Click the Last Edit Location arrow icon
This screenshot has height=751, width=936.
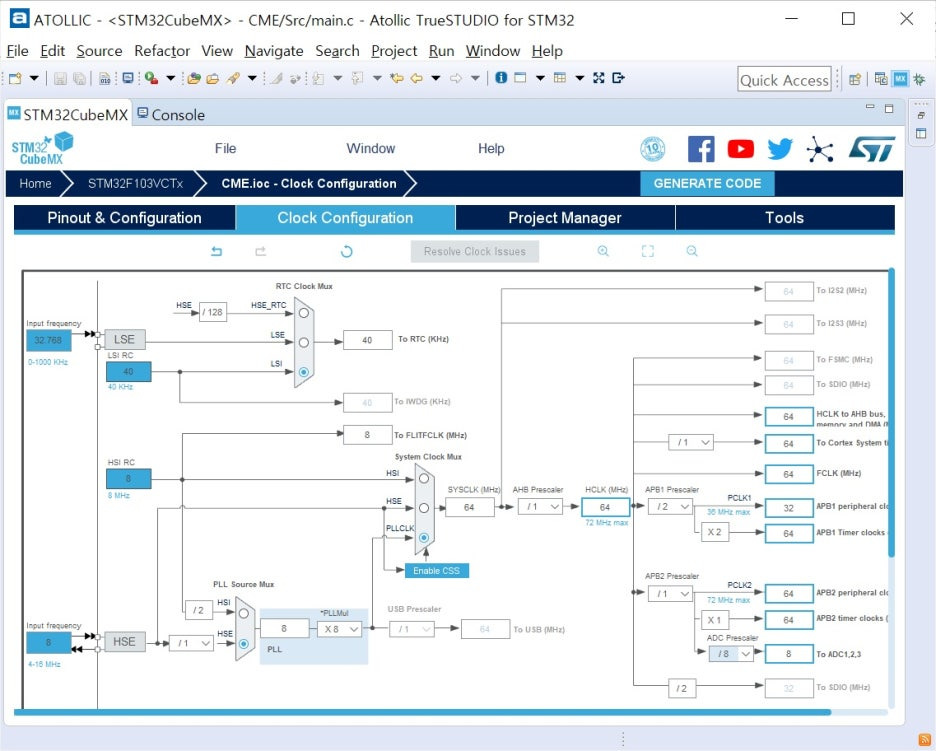[x=396, y=78]
